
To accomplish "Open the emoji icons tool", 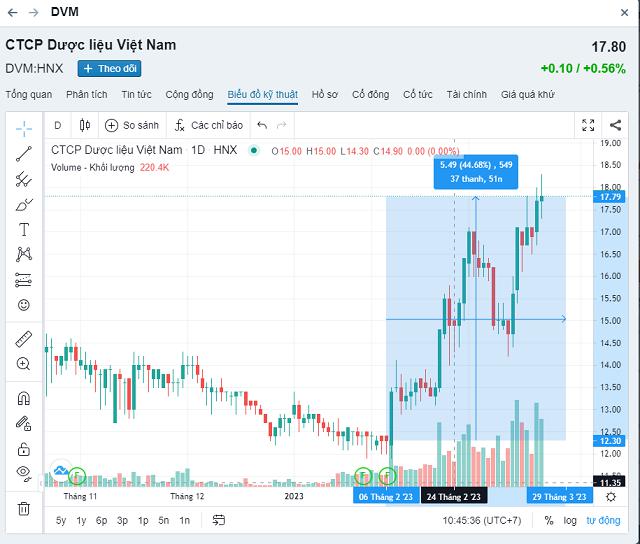I will (x=24, y=305).
